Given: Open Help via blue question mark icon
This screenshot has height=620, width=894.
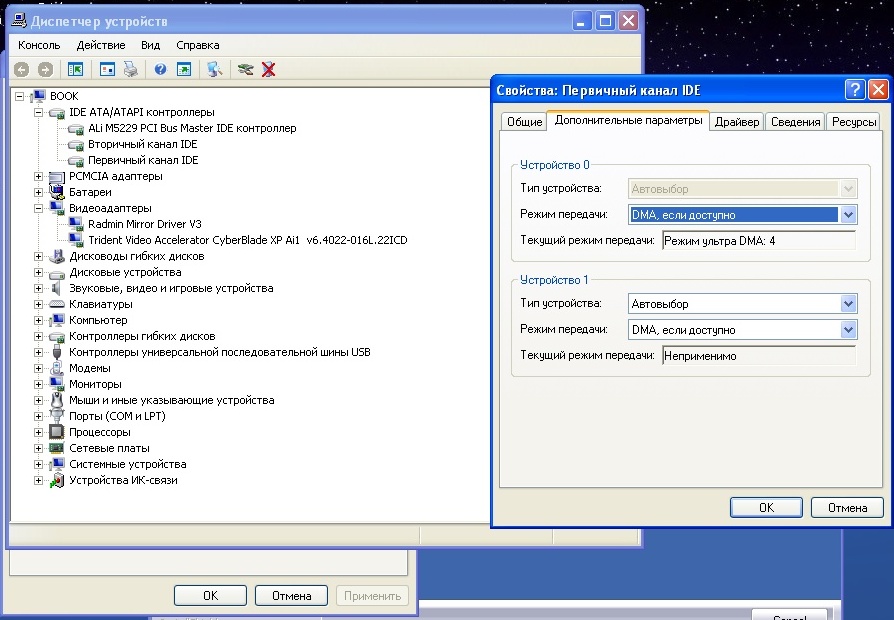Looking at the screenshot, I should (x=160, y=69).
